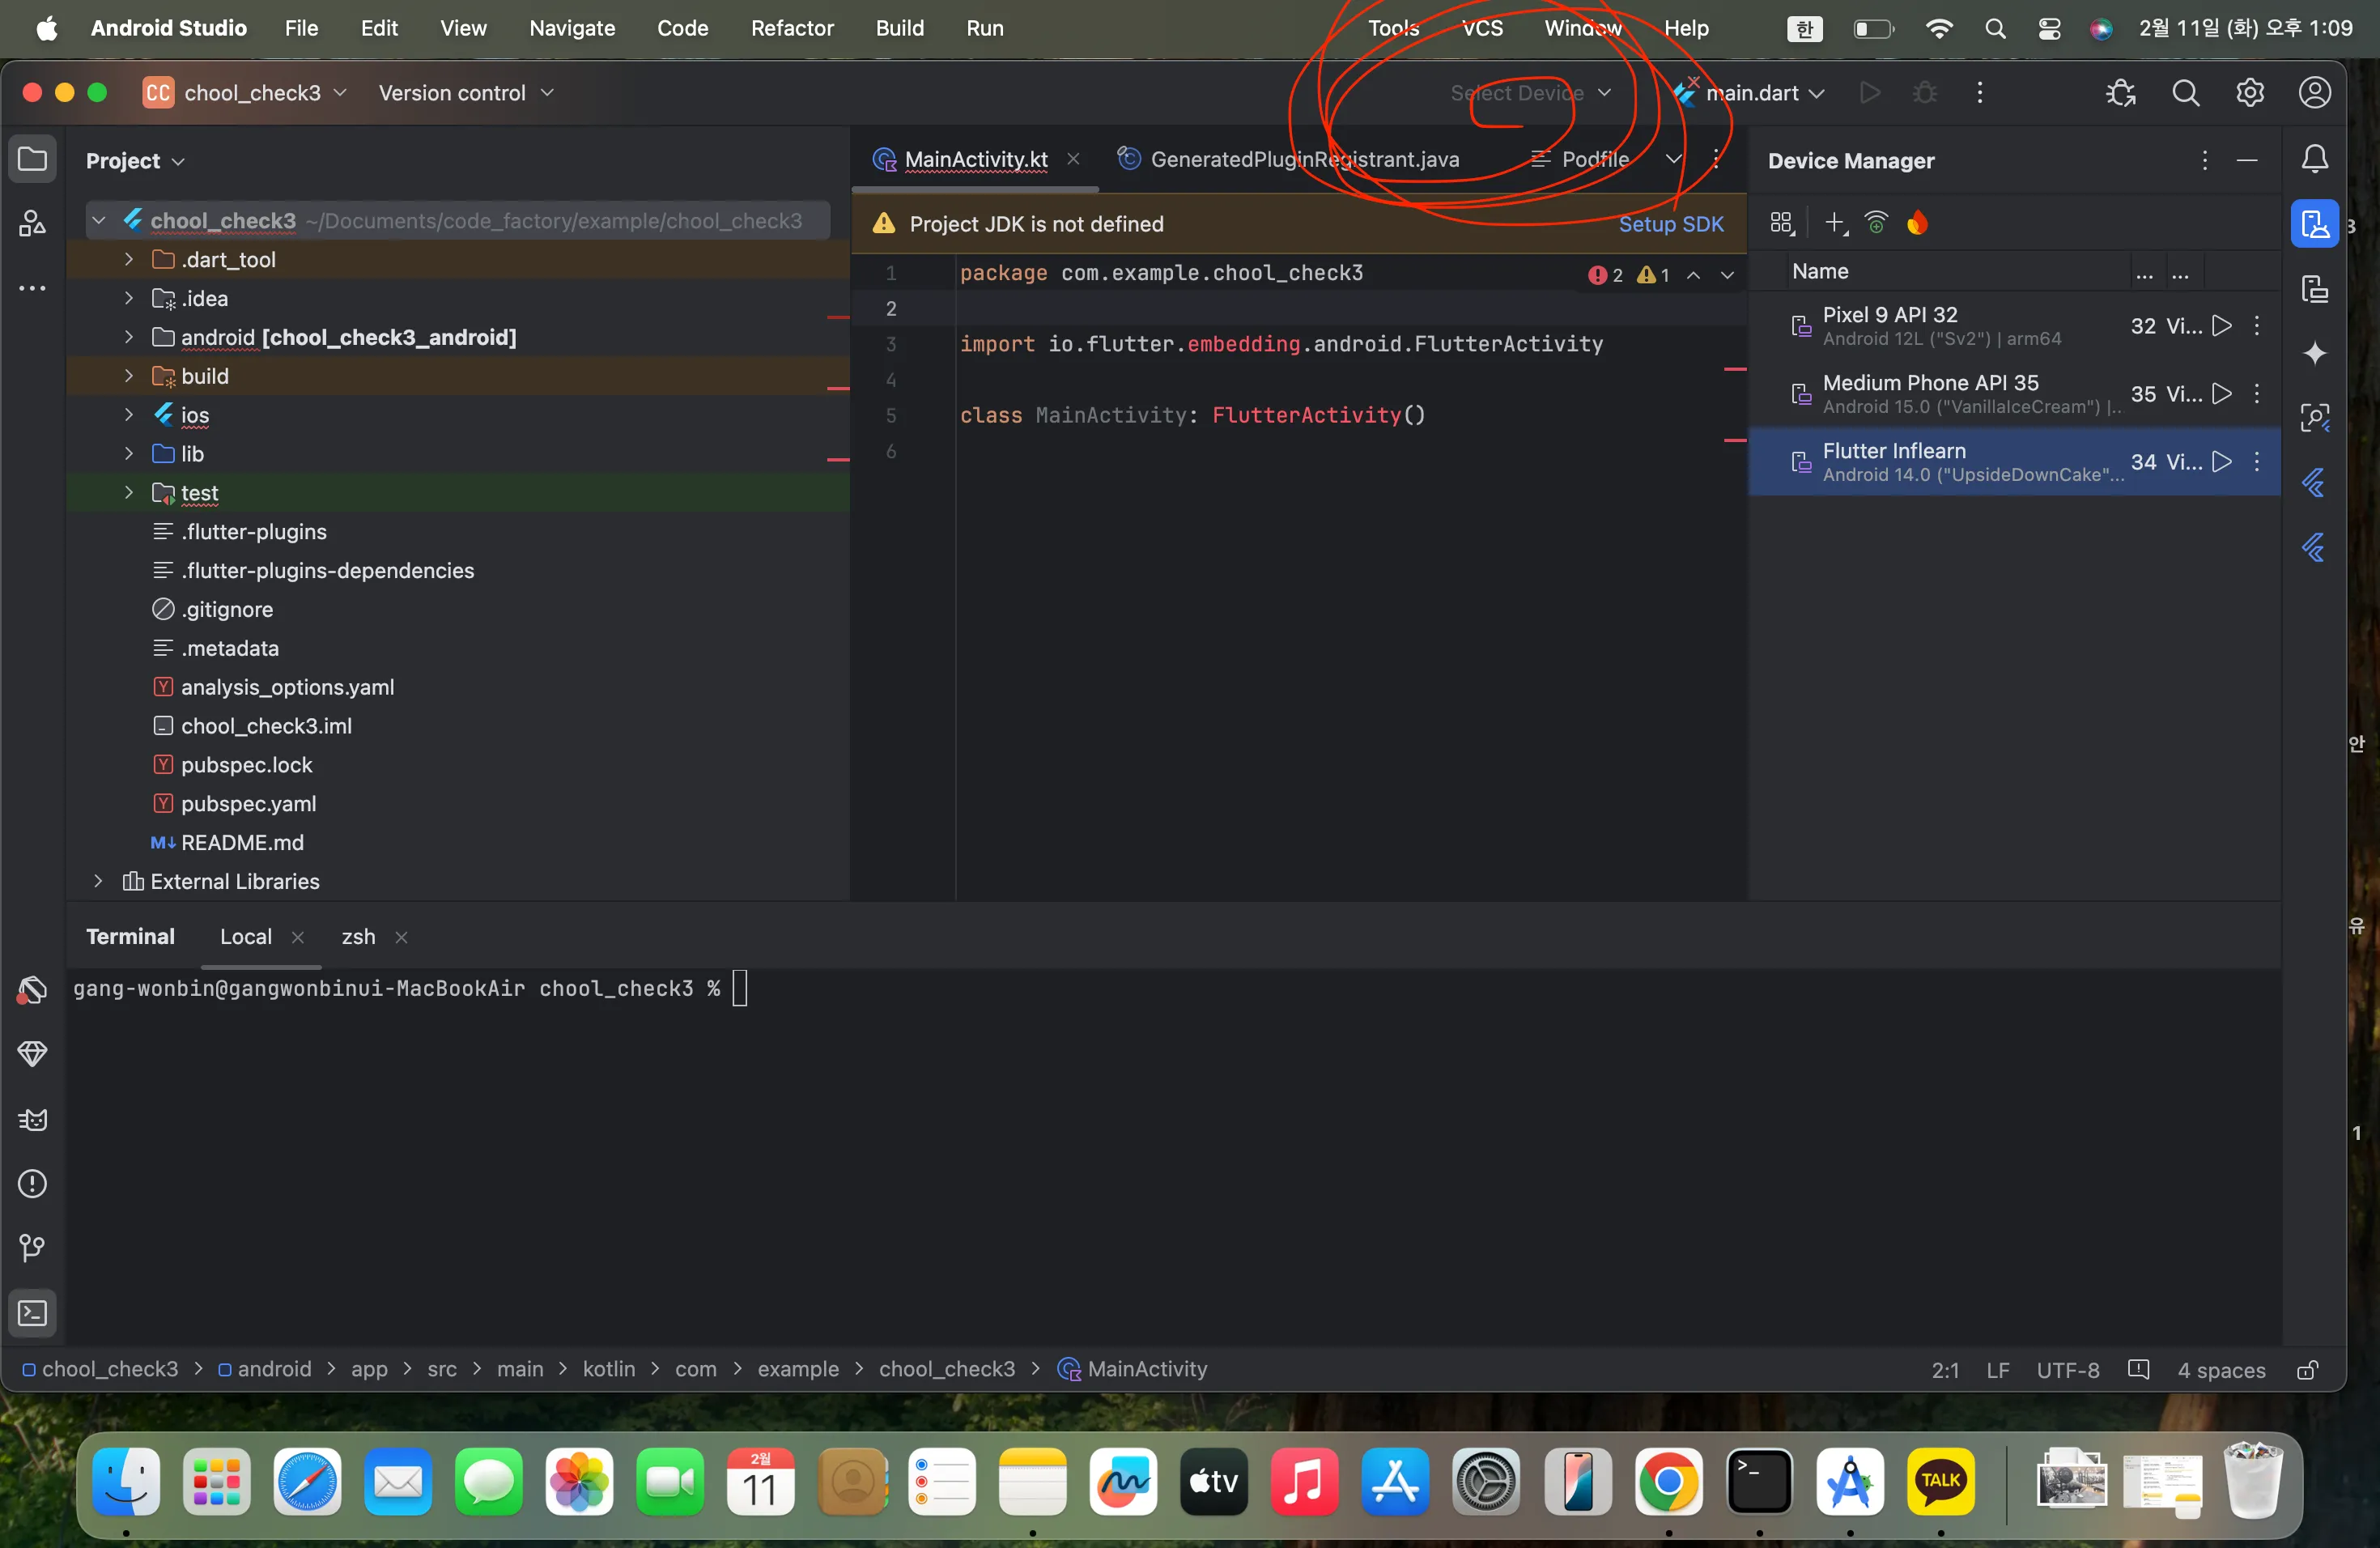Screen dimensions: 2380x1548
Task: Start the Pixel 9 API 32 emulator
Action: (2222, 326)
